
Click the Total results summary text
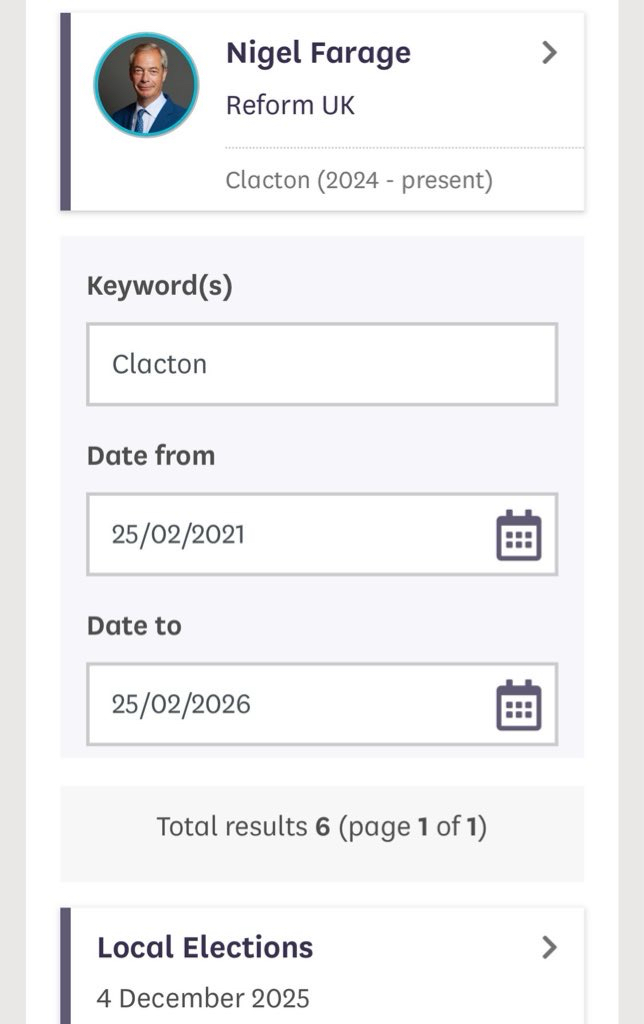(x=232, y=827)
